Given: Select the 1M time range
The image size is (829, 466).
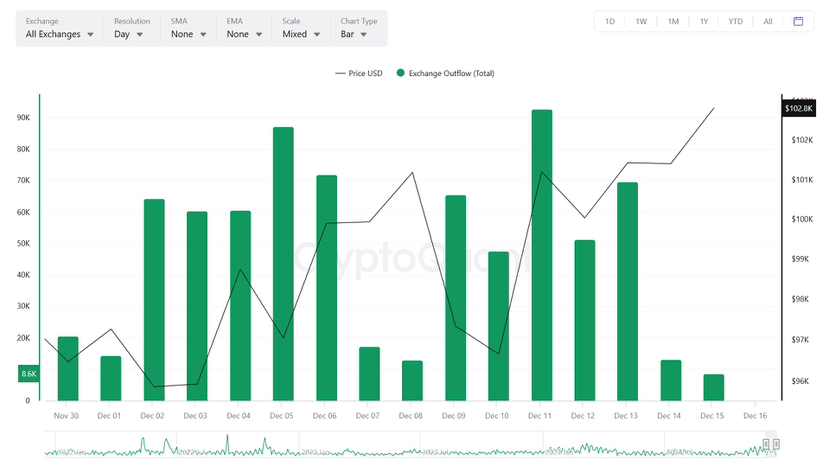Looking at the screenshot, I should click(673, 21).
